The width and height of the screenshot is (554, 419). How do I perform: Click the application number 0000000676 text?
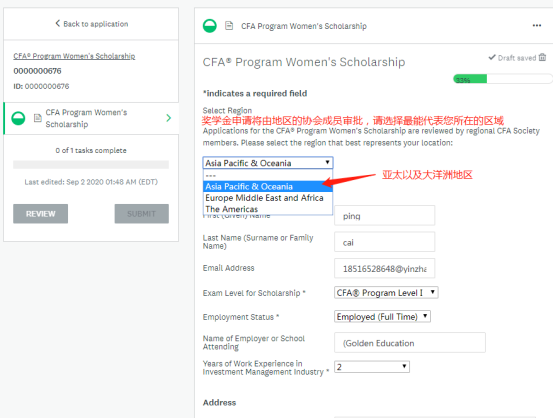[x=37, y=71]
